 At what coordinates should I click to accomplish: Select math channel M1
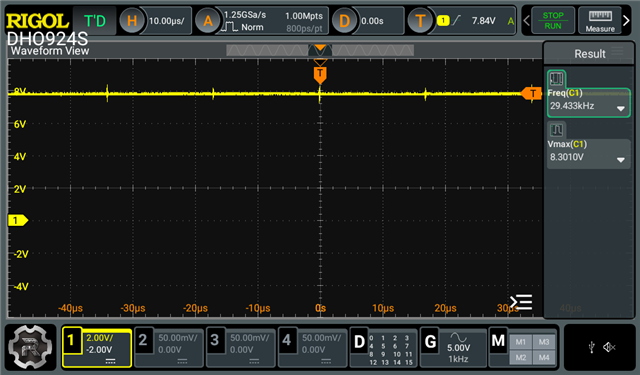520,342
